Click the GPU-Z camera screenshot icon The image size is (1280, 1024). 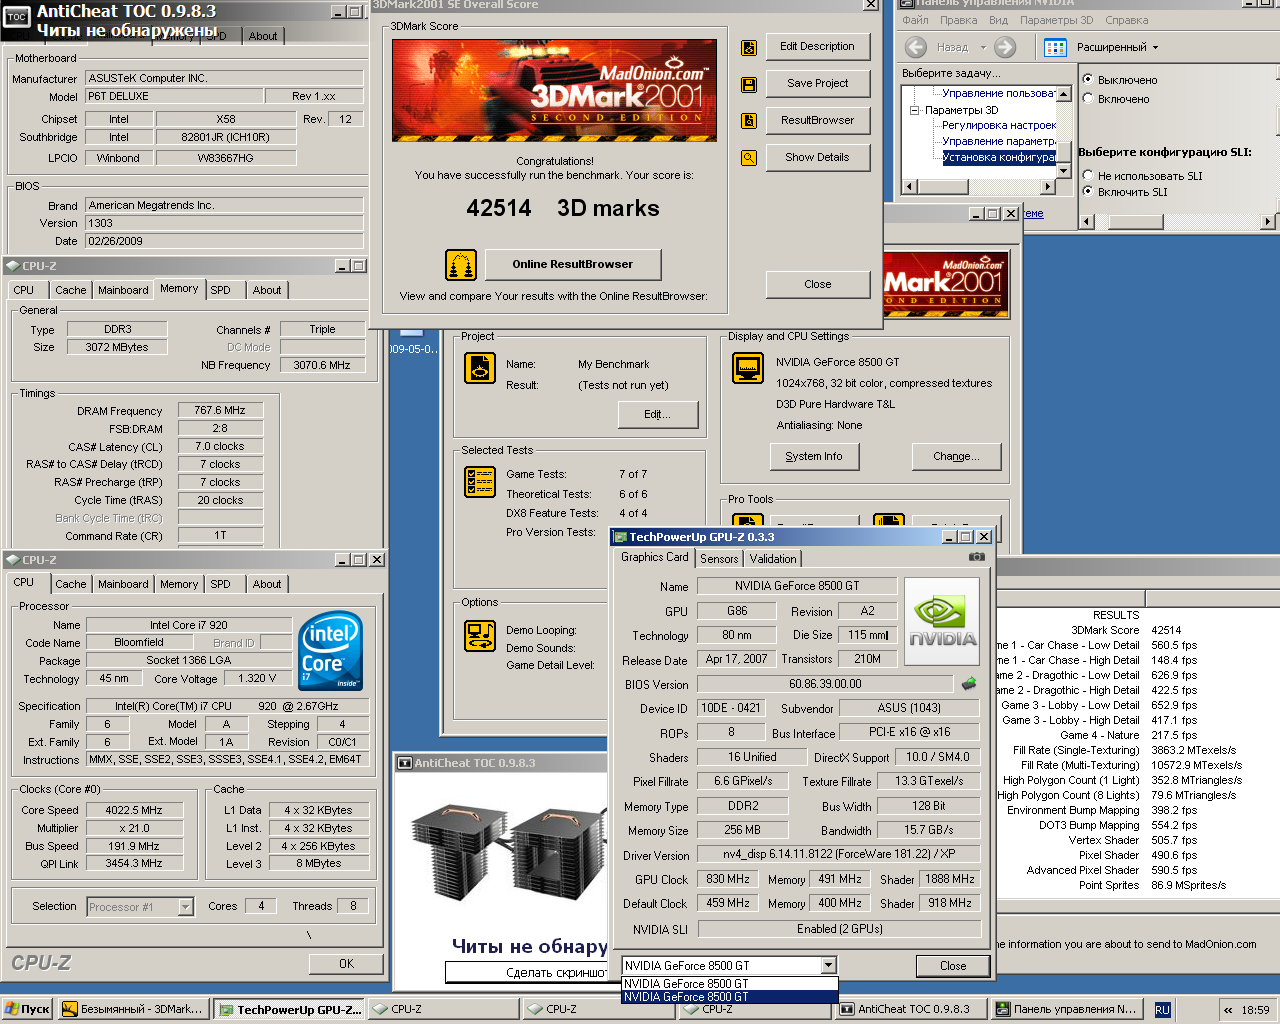point(977,557)
